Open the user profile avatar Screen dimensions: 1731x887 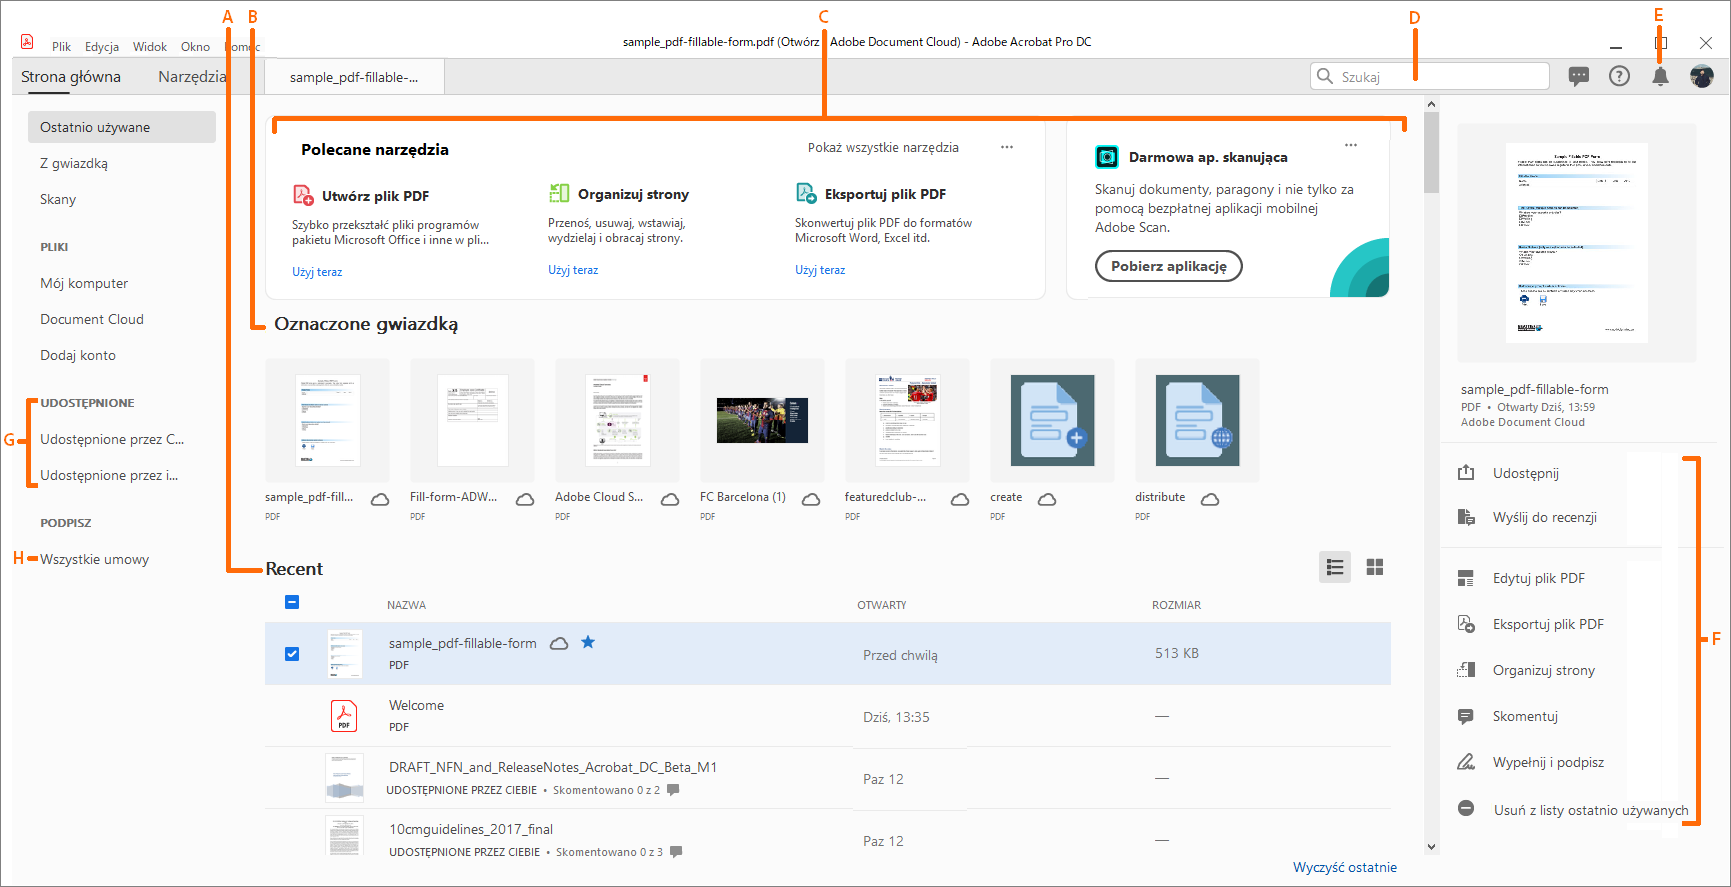[x=1702, y=76]
